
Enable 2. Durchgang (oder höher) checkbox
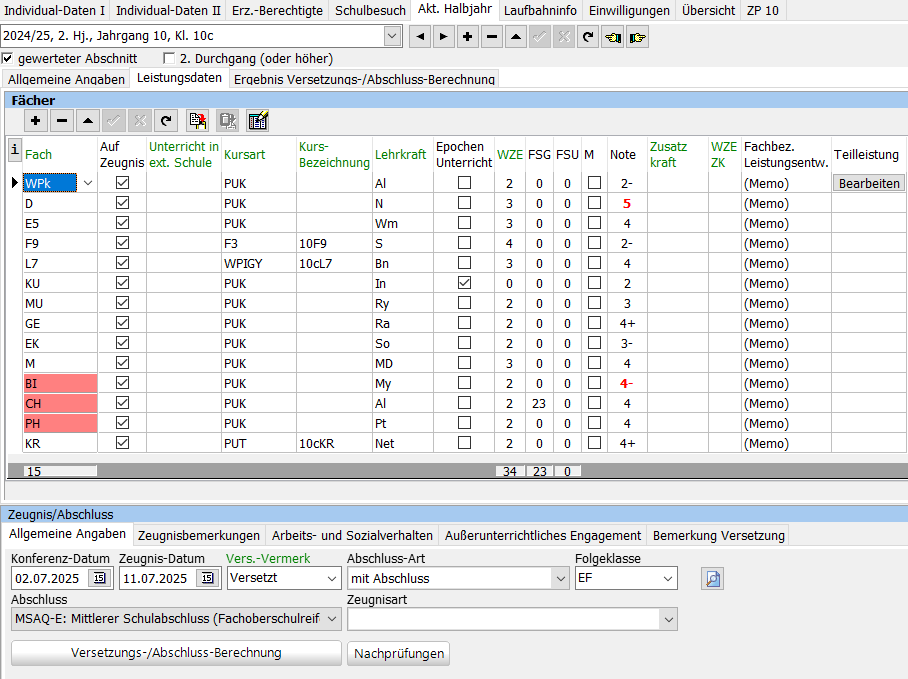[169, 58]
